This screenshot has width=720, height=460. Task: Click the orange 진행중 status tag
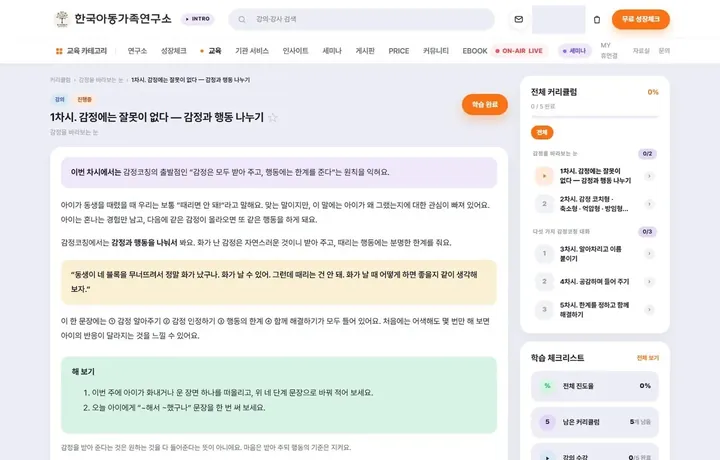[84, 100]
